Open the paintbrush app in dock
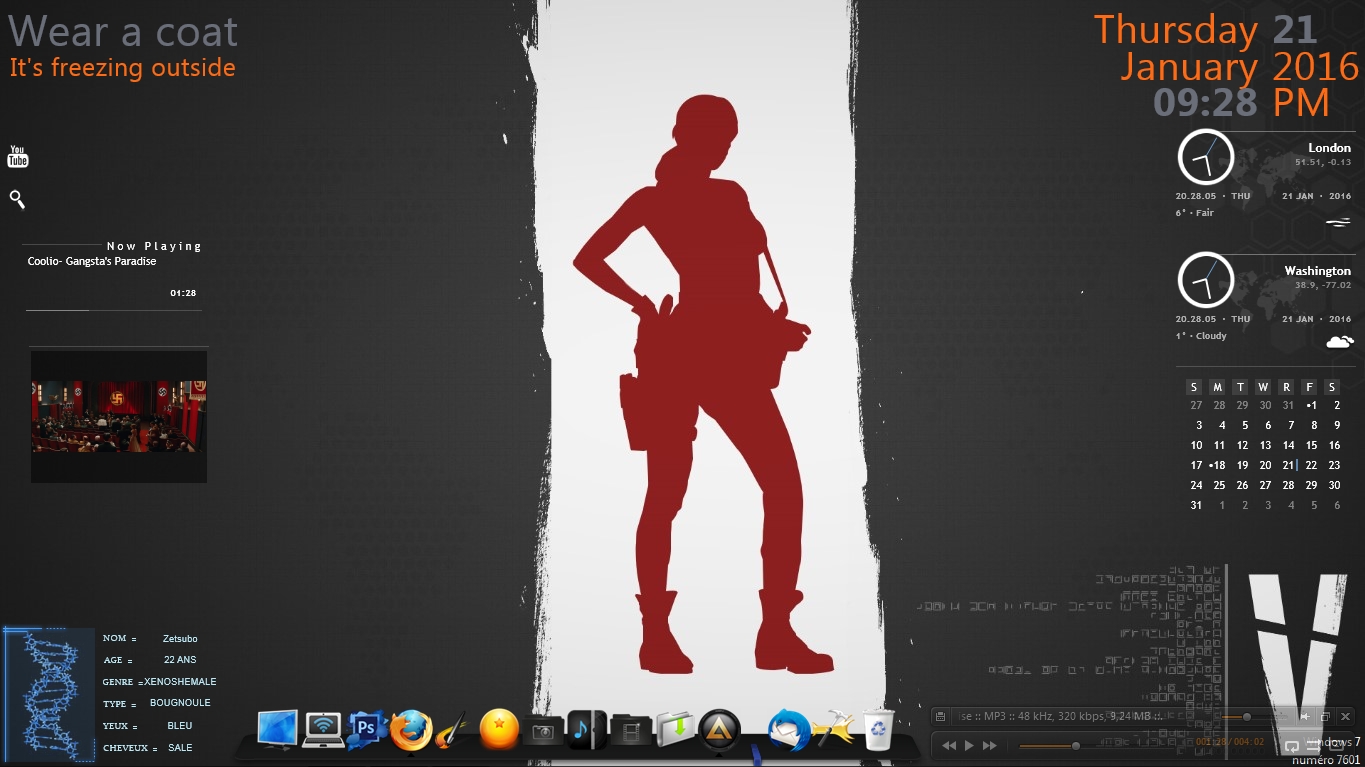 coord(452,730)
